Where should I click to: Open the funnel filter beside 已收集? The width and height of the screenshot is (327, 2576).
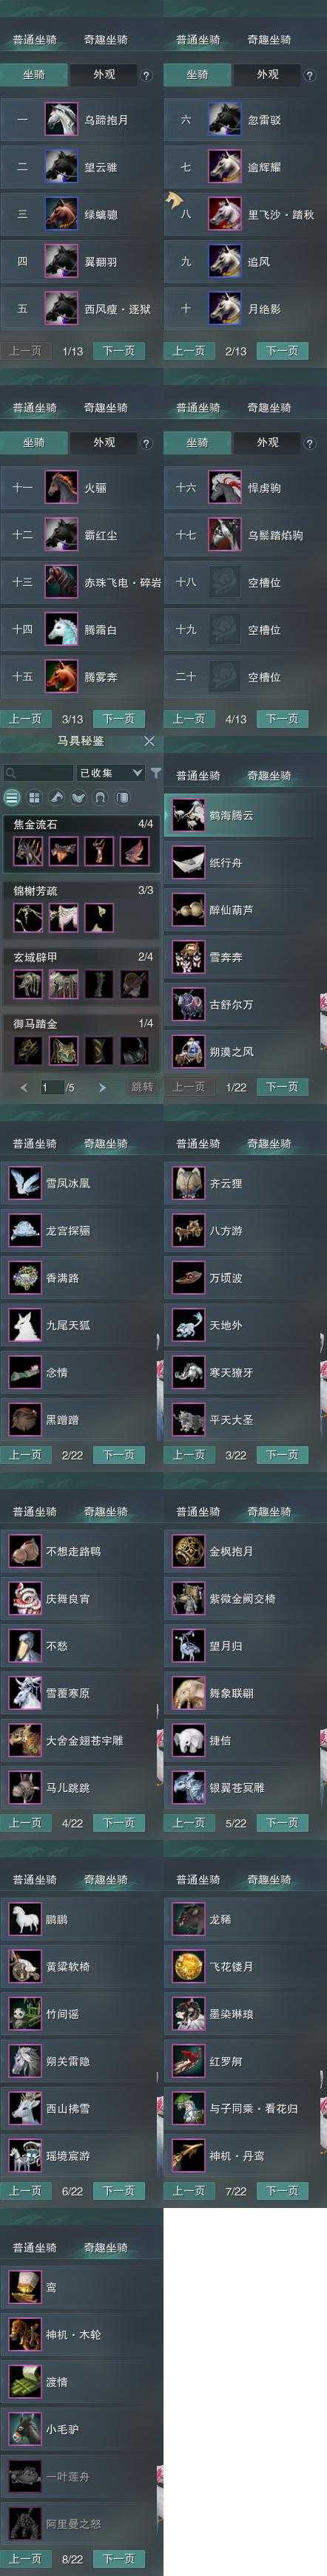click(x=156, y=773)
